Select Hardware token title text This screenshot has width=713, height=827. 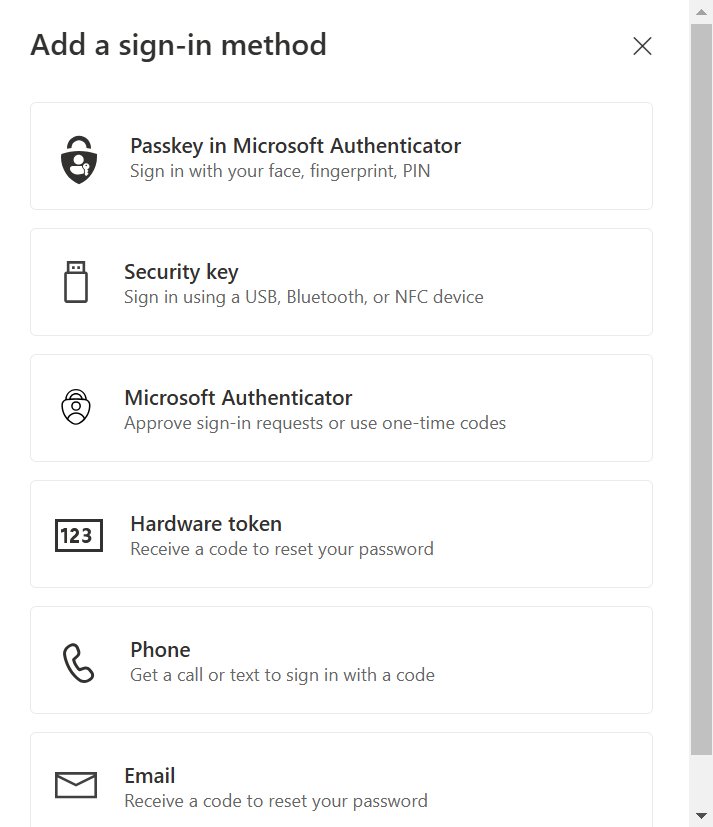pyautogui.click(x=206, y=524)
